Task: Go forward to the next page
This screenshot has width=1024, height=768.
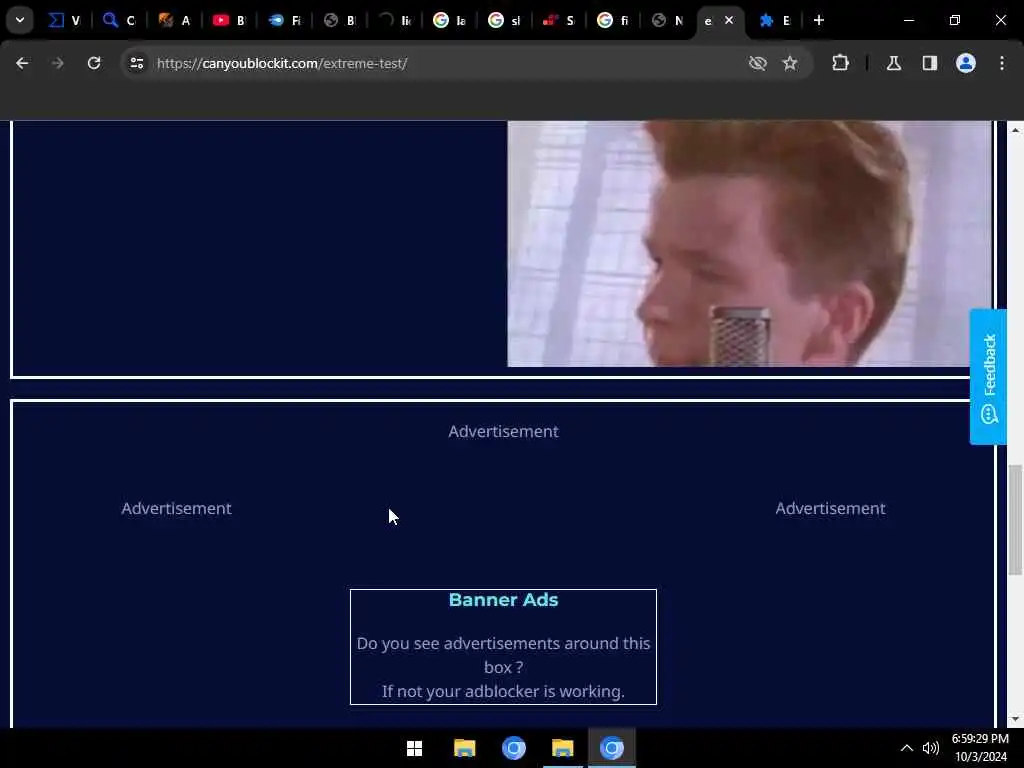Action: [x=57, y=63]
